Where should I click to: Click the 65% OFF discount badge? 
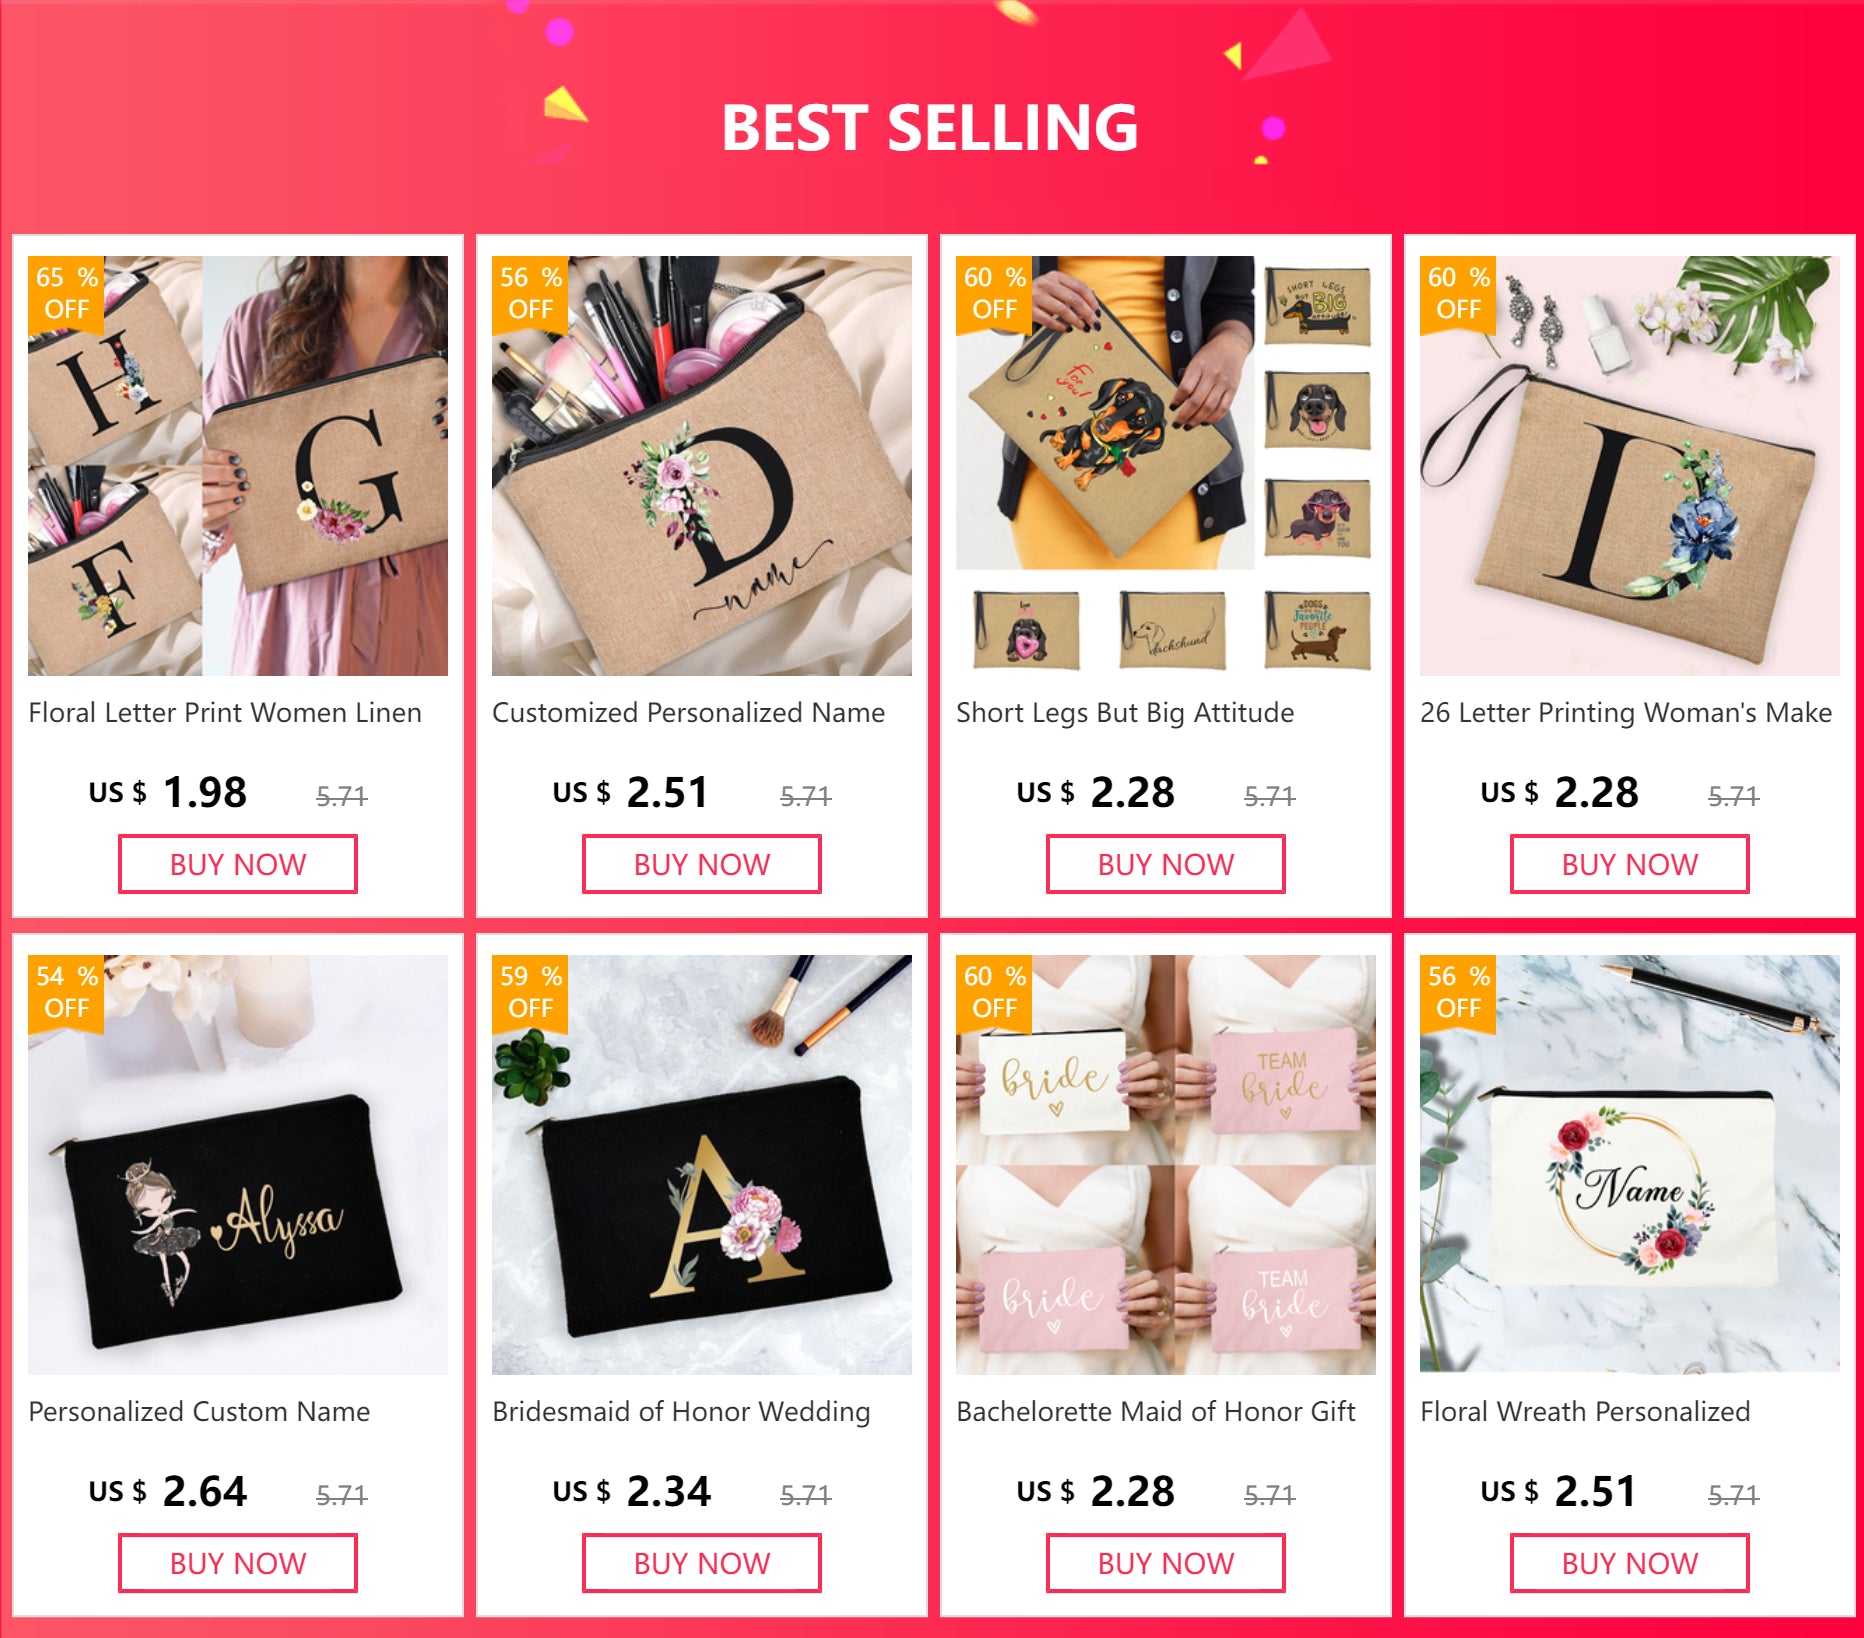pos(66,294)
